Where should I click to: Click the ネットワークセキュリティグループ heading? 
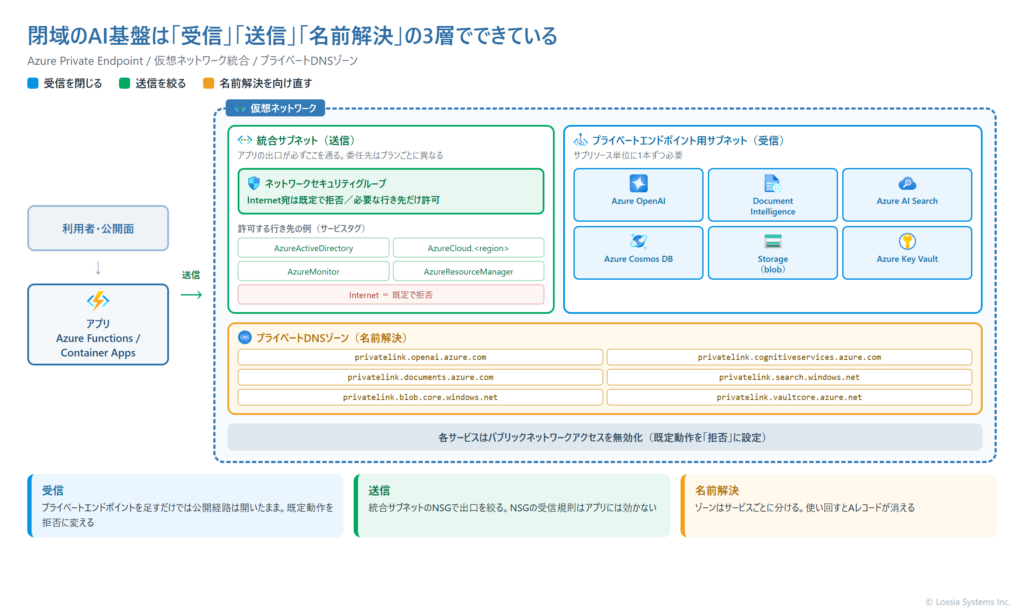325,184
